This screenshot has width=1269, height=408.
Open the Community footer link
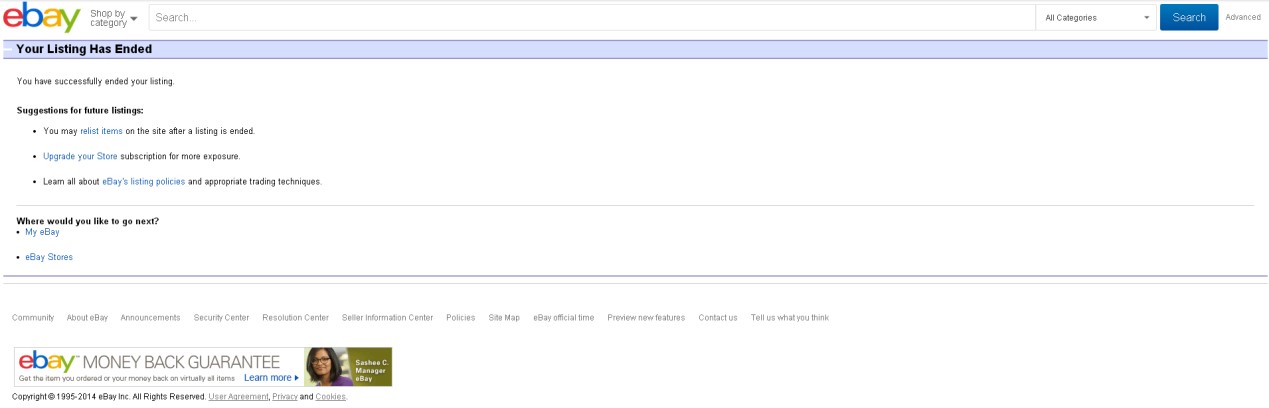(x=33, y=318)
